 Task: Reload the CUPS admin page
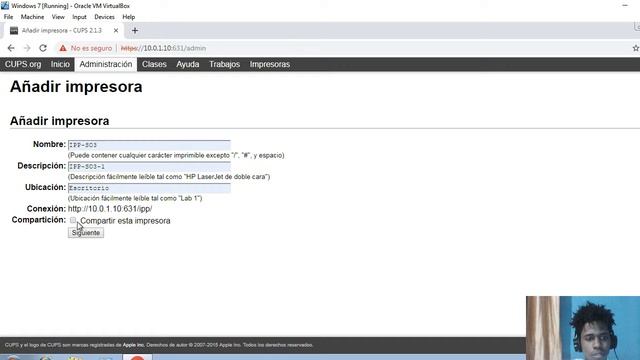[x=43, y=48]
